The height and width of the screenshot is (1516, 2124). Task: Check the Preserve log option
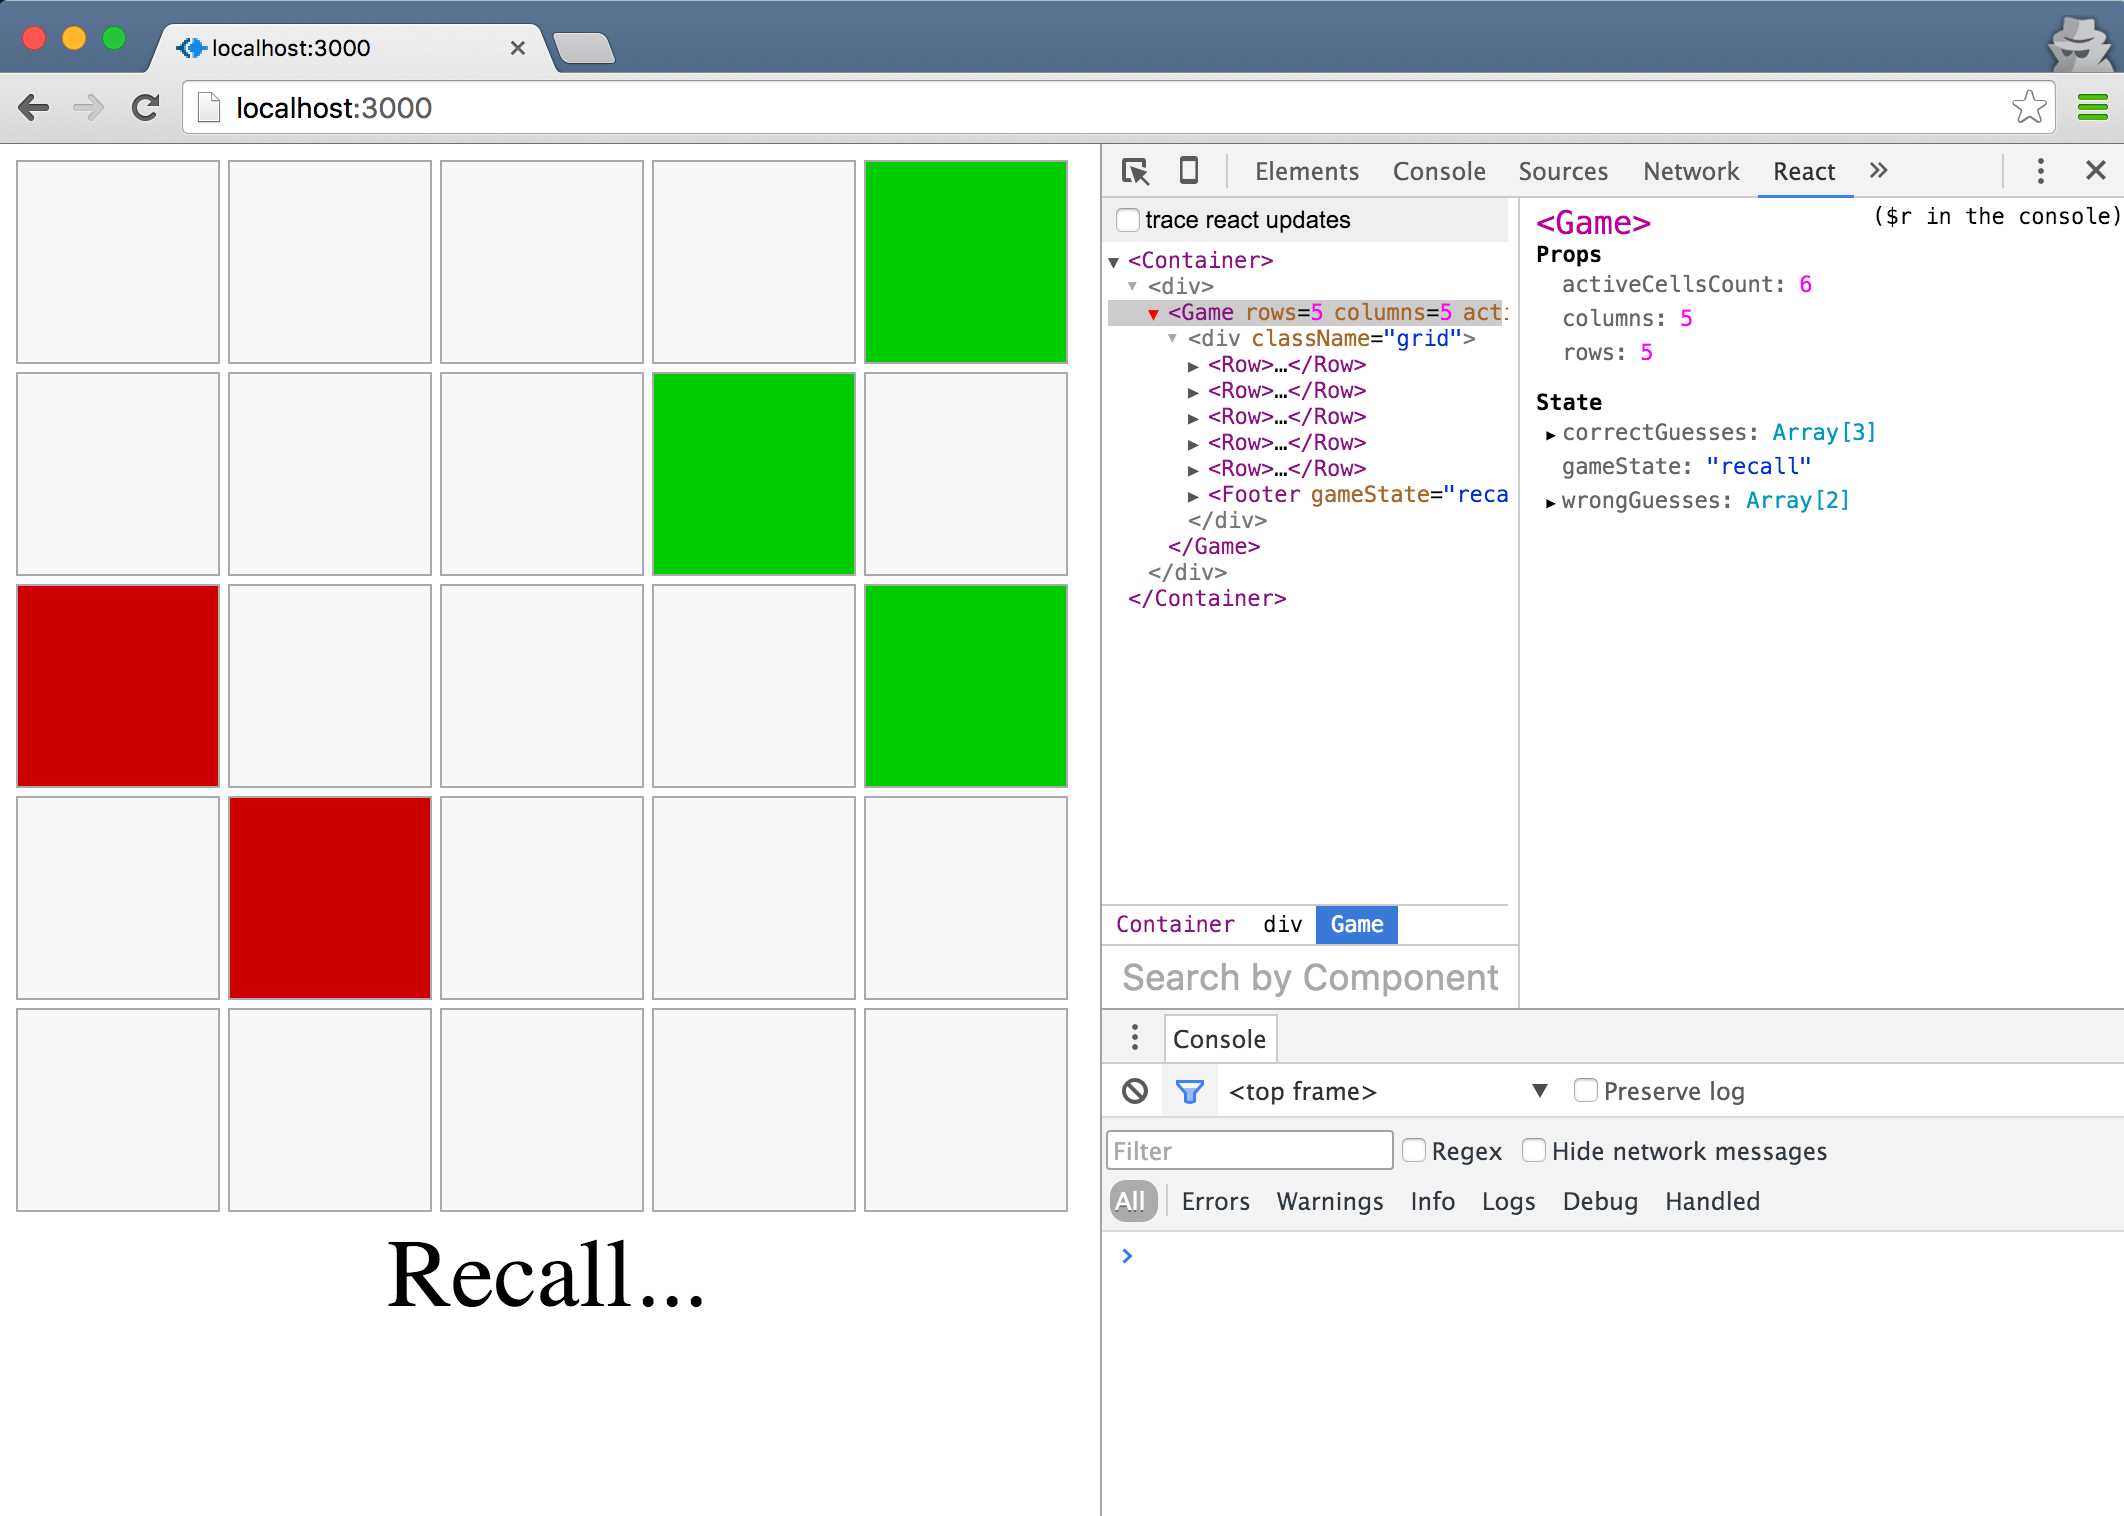coord(1585,1090)
